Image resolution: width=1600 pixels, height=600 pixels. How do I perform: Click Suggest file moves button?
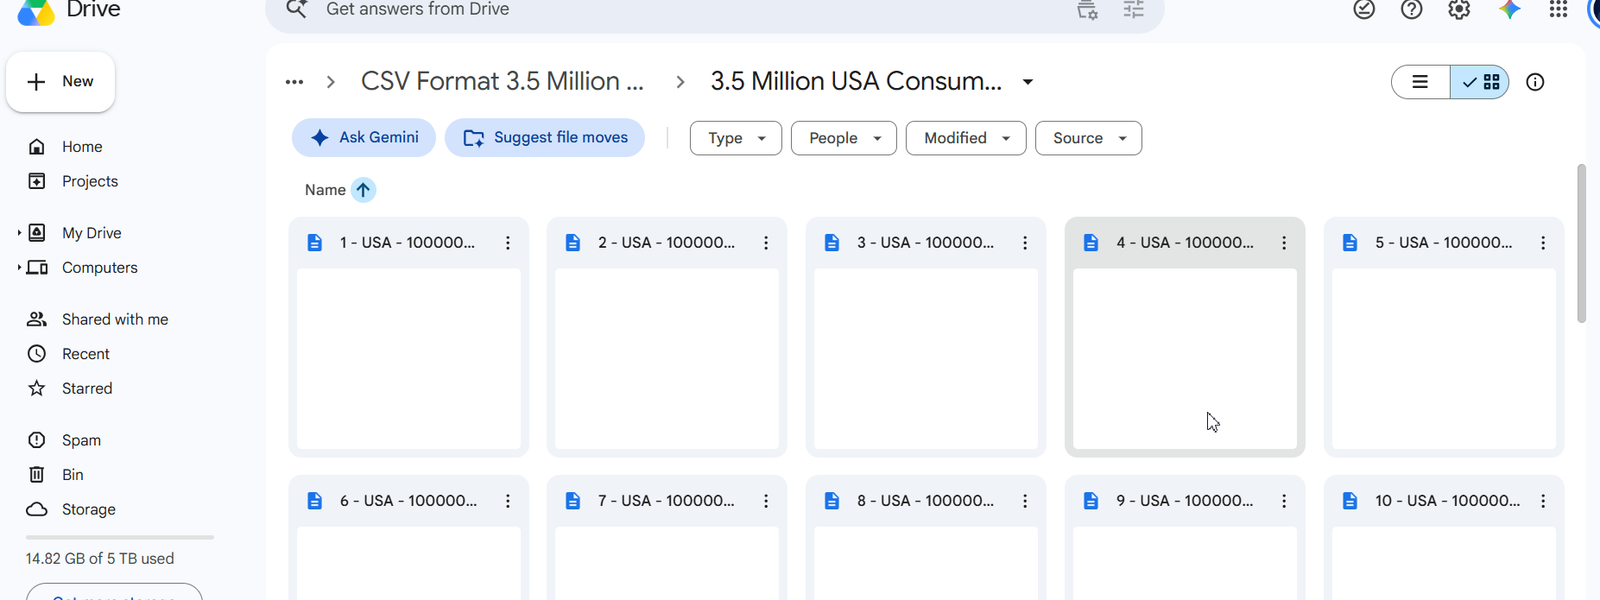(545, 138)
